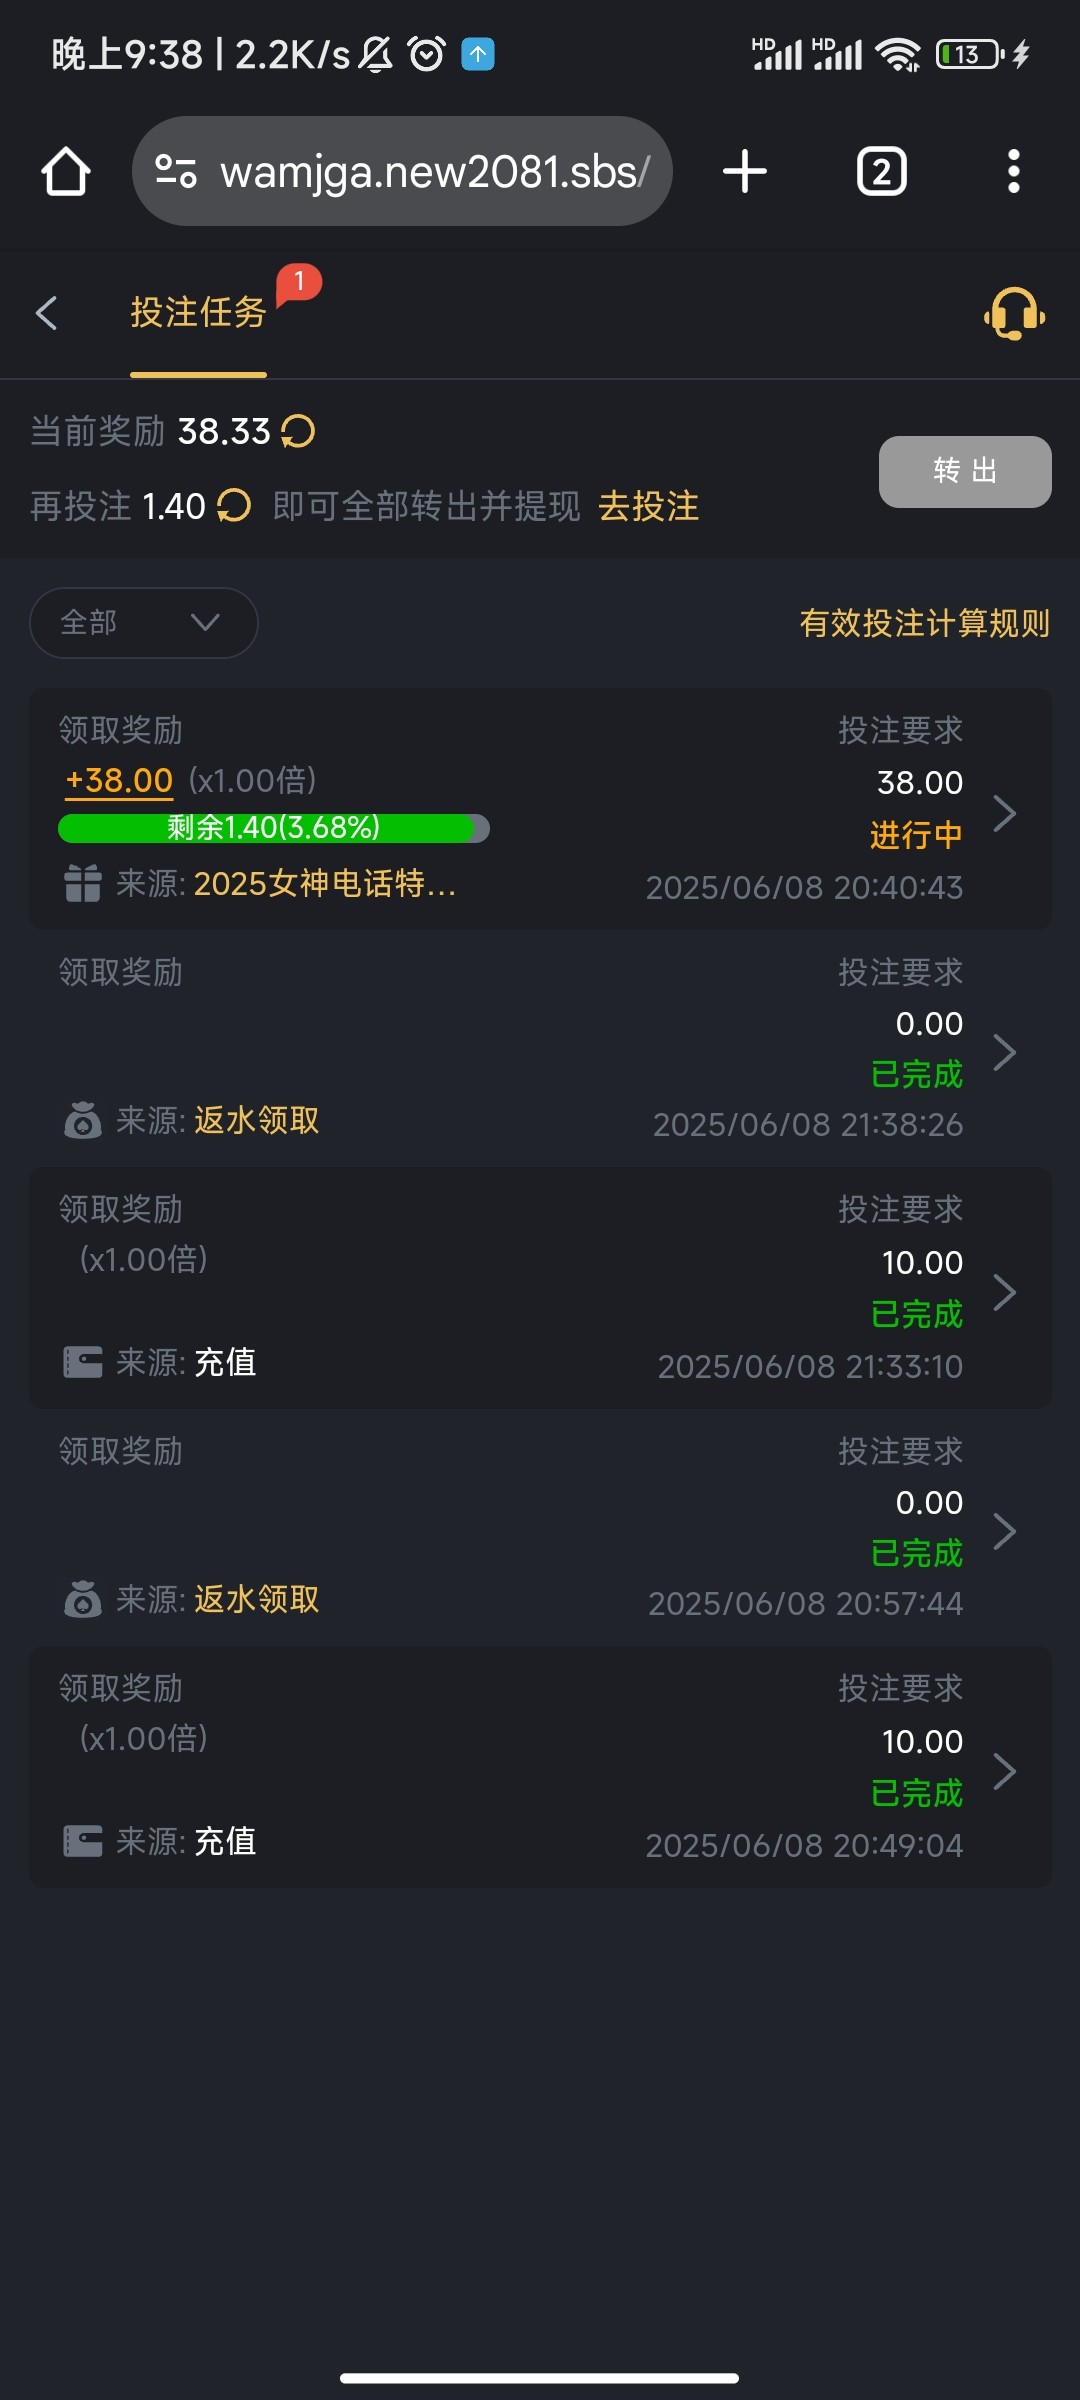
Task: Open the browser three-dot menu
Action: pos(1013,171)
